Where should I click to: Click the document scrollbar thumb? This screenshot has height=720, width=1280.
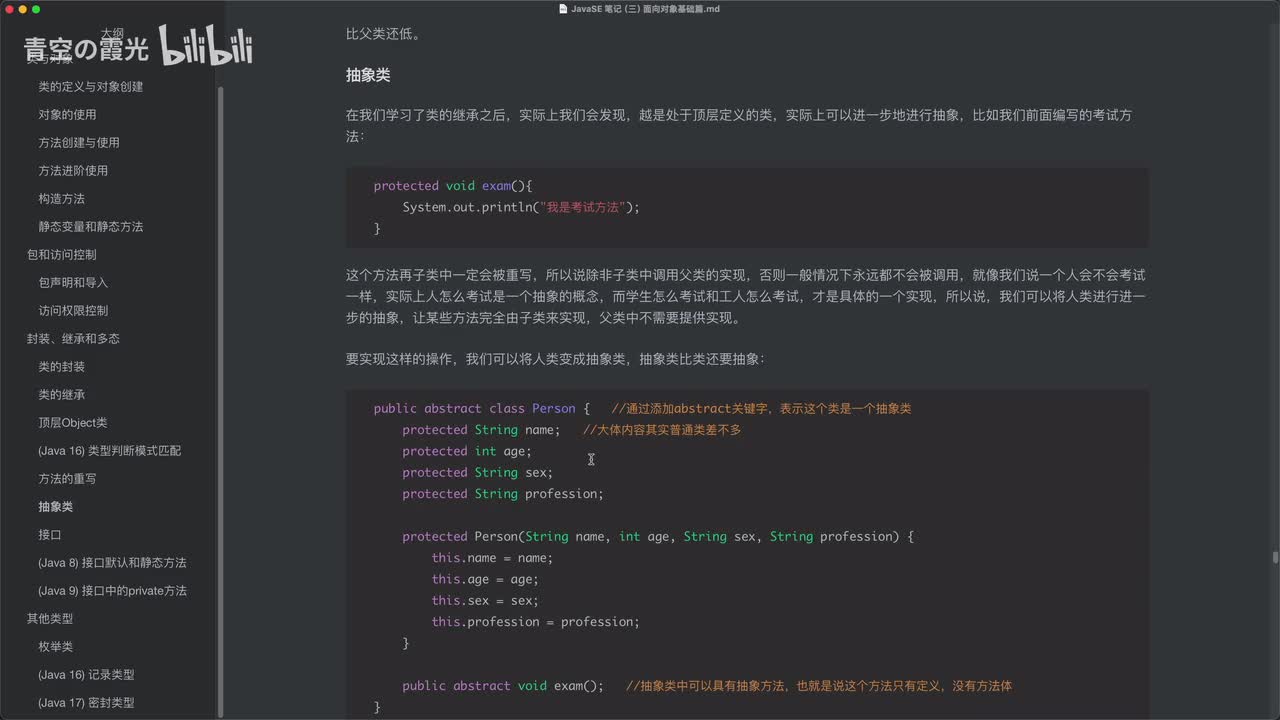click(x=1275, y=558)
